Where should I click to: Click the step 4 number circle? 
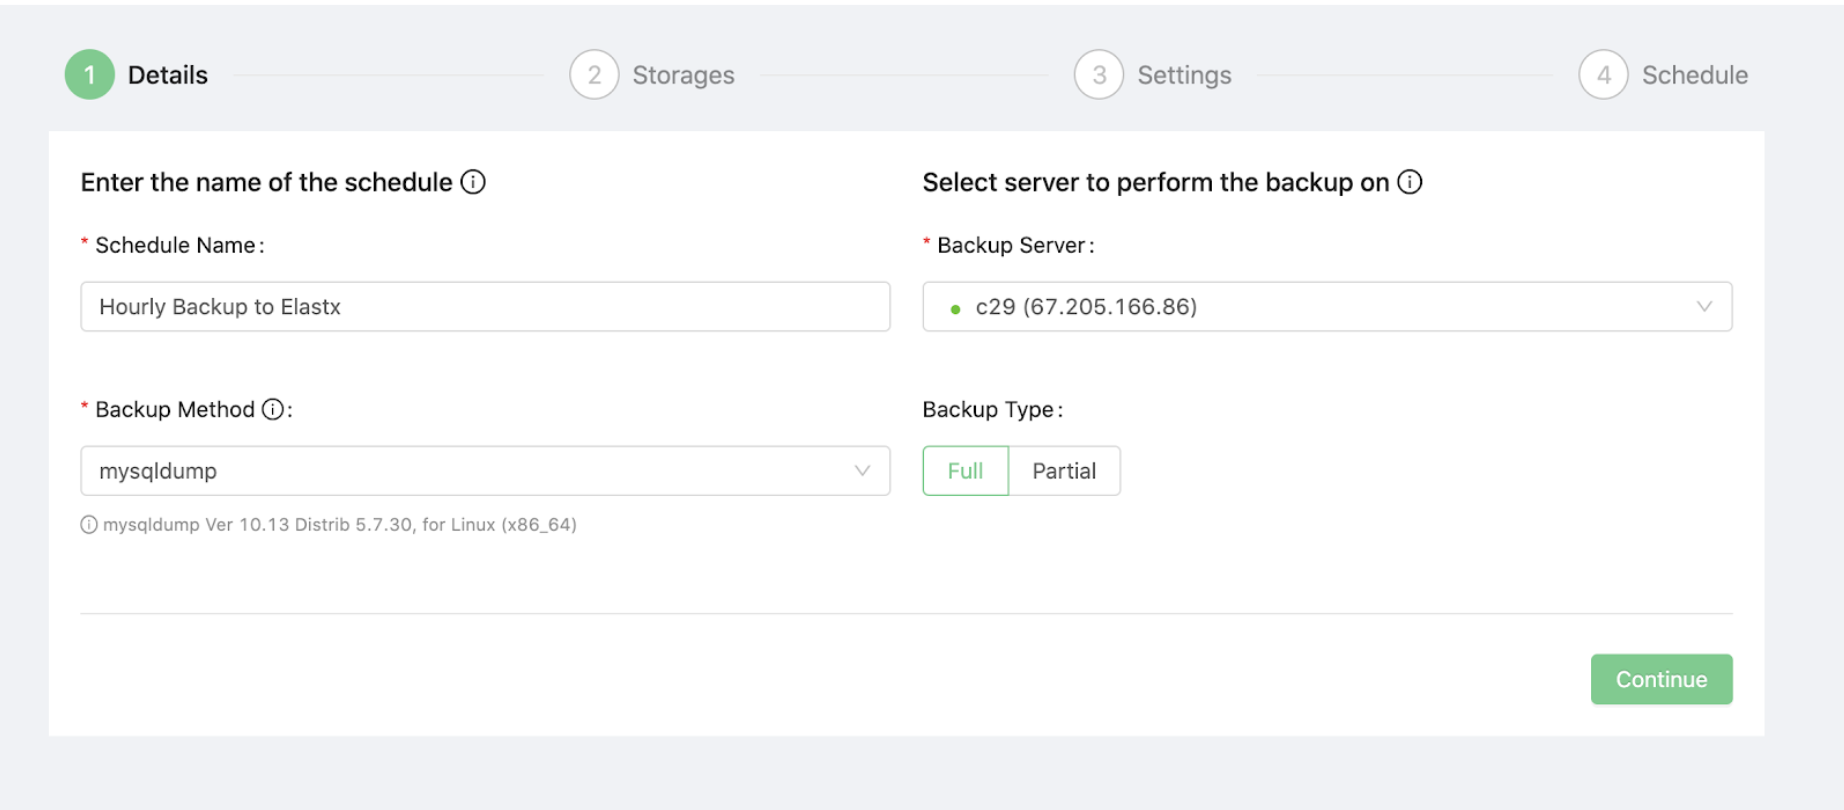click(x=1603, y=75)
